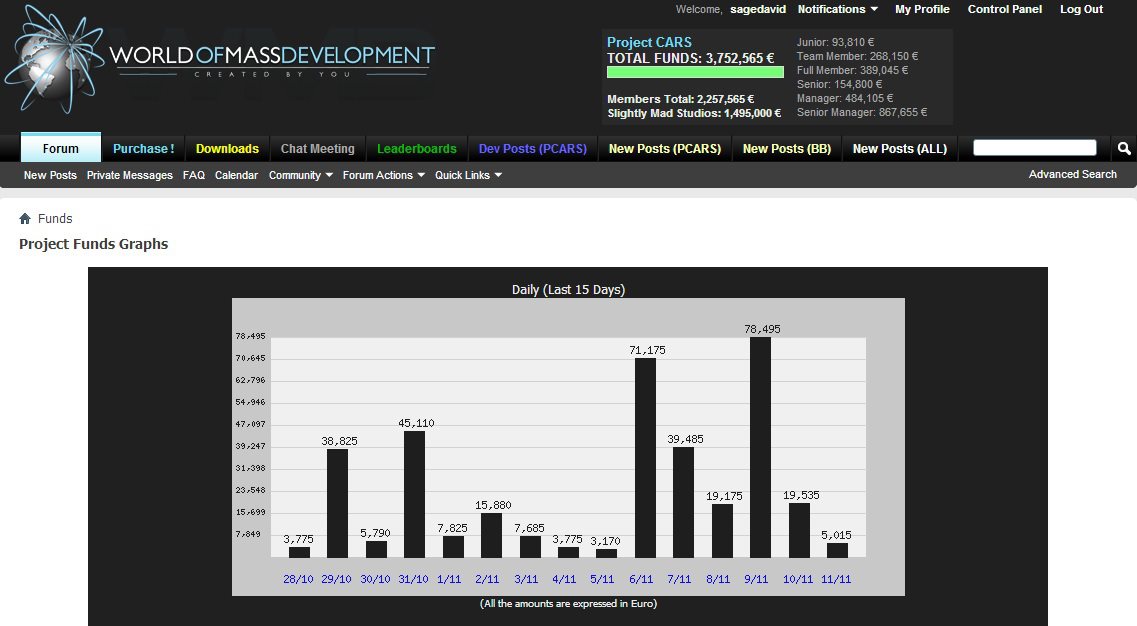
Task: Click the Full Member: 389,045 € entry
Action: point(852,70)
